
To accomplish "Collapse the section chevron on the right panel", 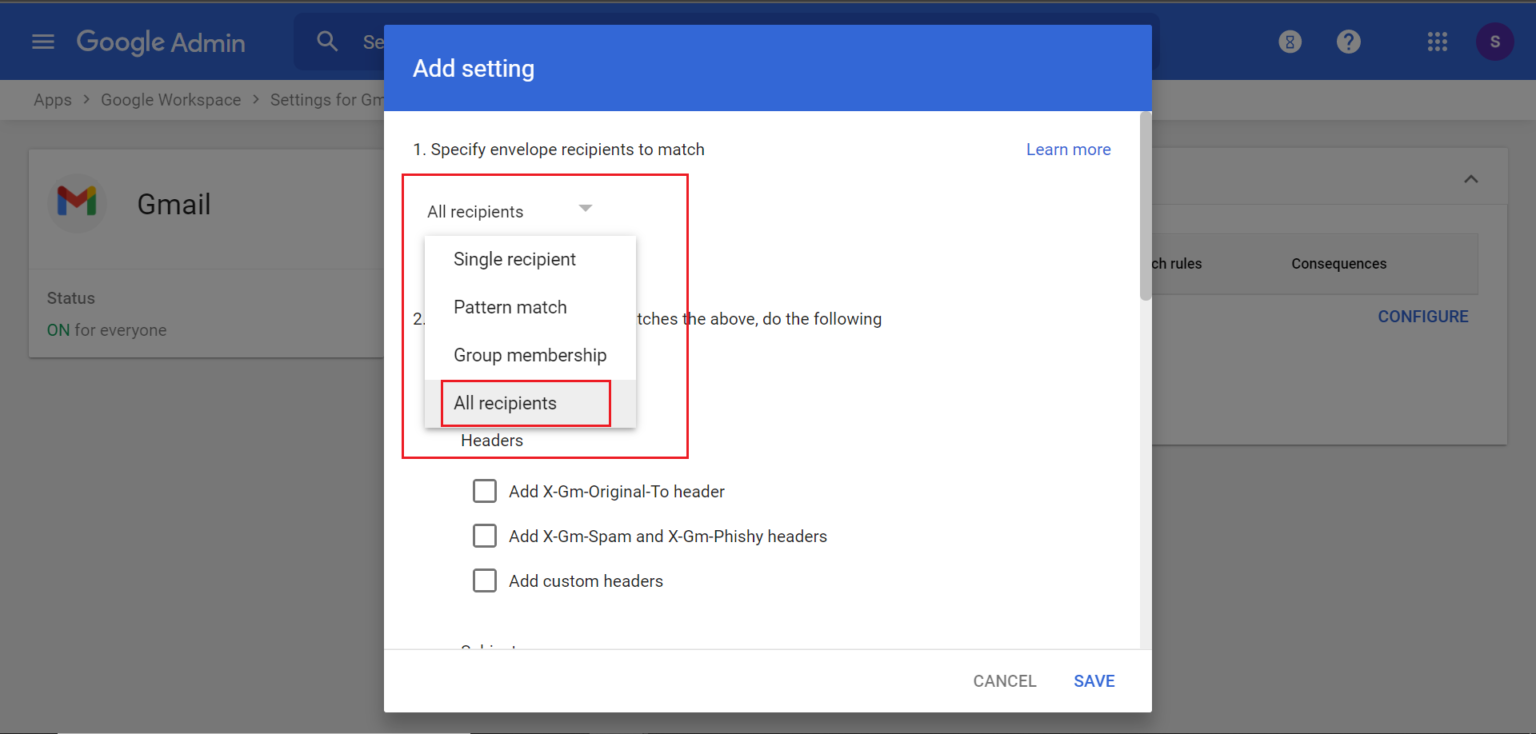I will pyautogui.click(x=1471, y=179).
